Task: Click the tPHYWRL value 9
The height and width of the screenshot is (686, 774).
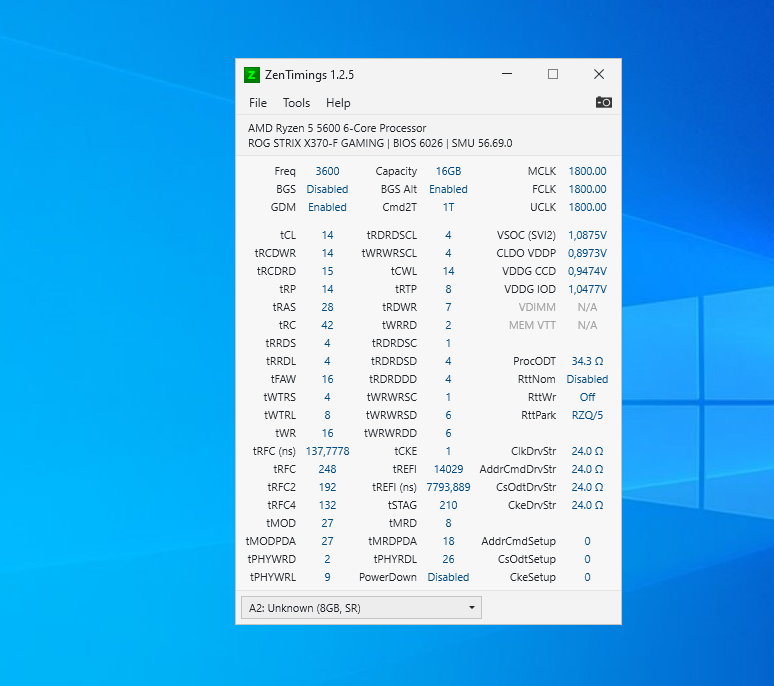Action: [327, 577]
